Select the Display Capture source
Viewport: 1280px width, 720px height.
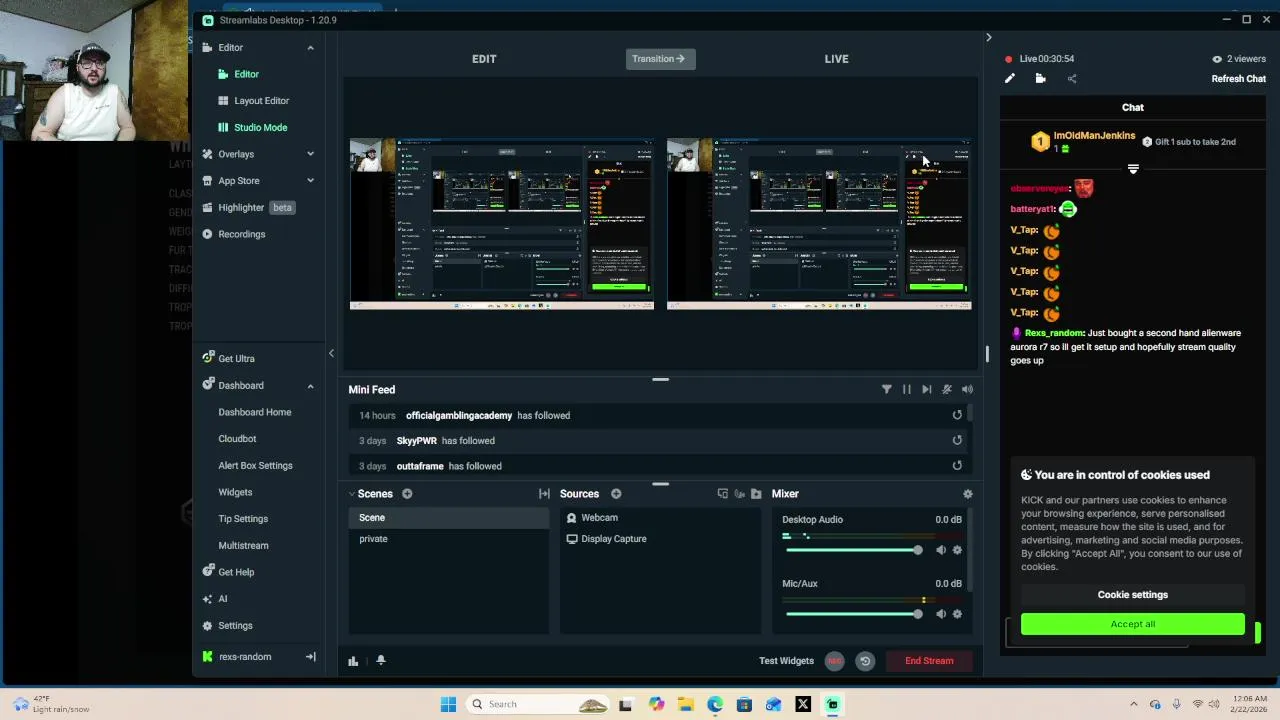click(660, 539)
